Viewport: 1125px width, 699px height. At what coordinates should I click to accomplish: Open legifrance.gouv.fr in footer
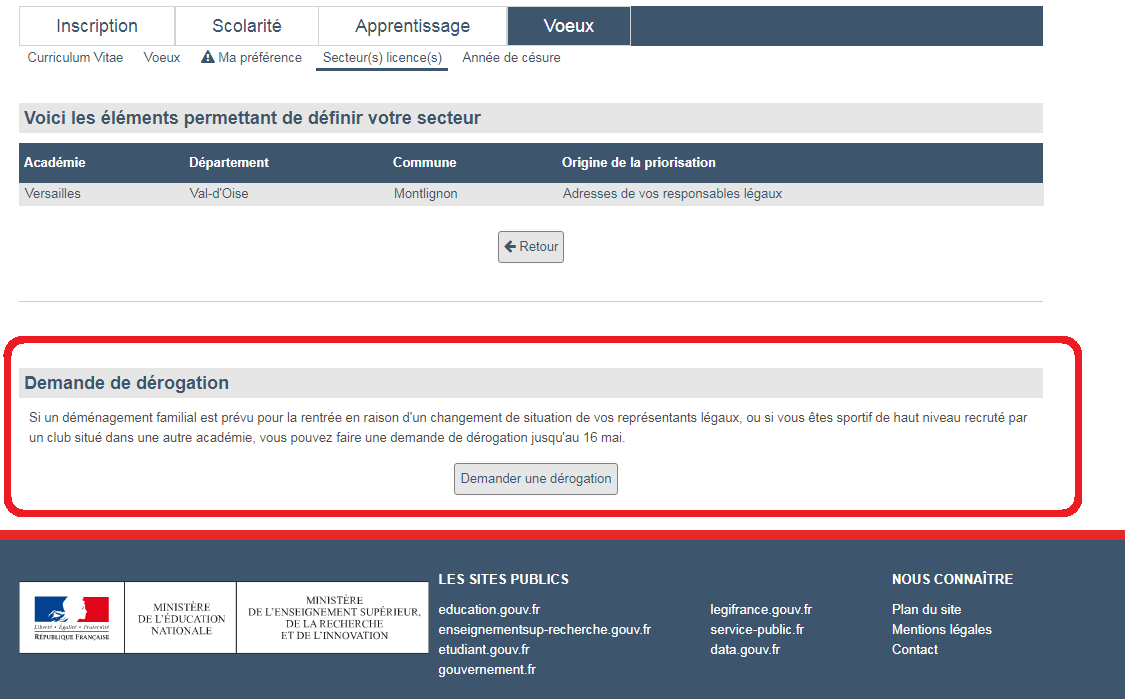pos(760,610)
